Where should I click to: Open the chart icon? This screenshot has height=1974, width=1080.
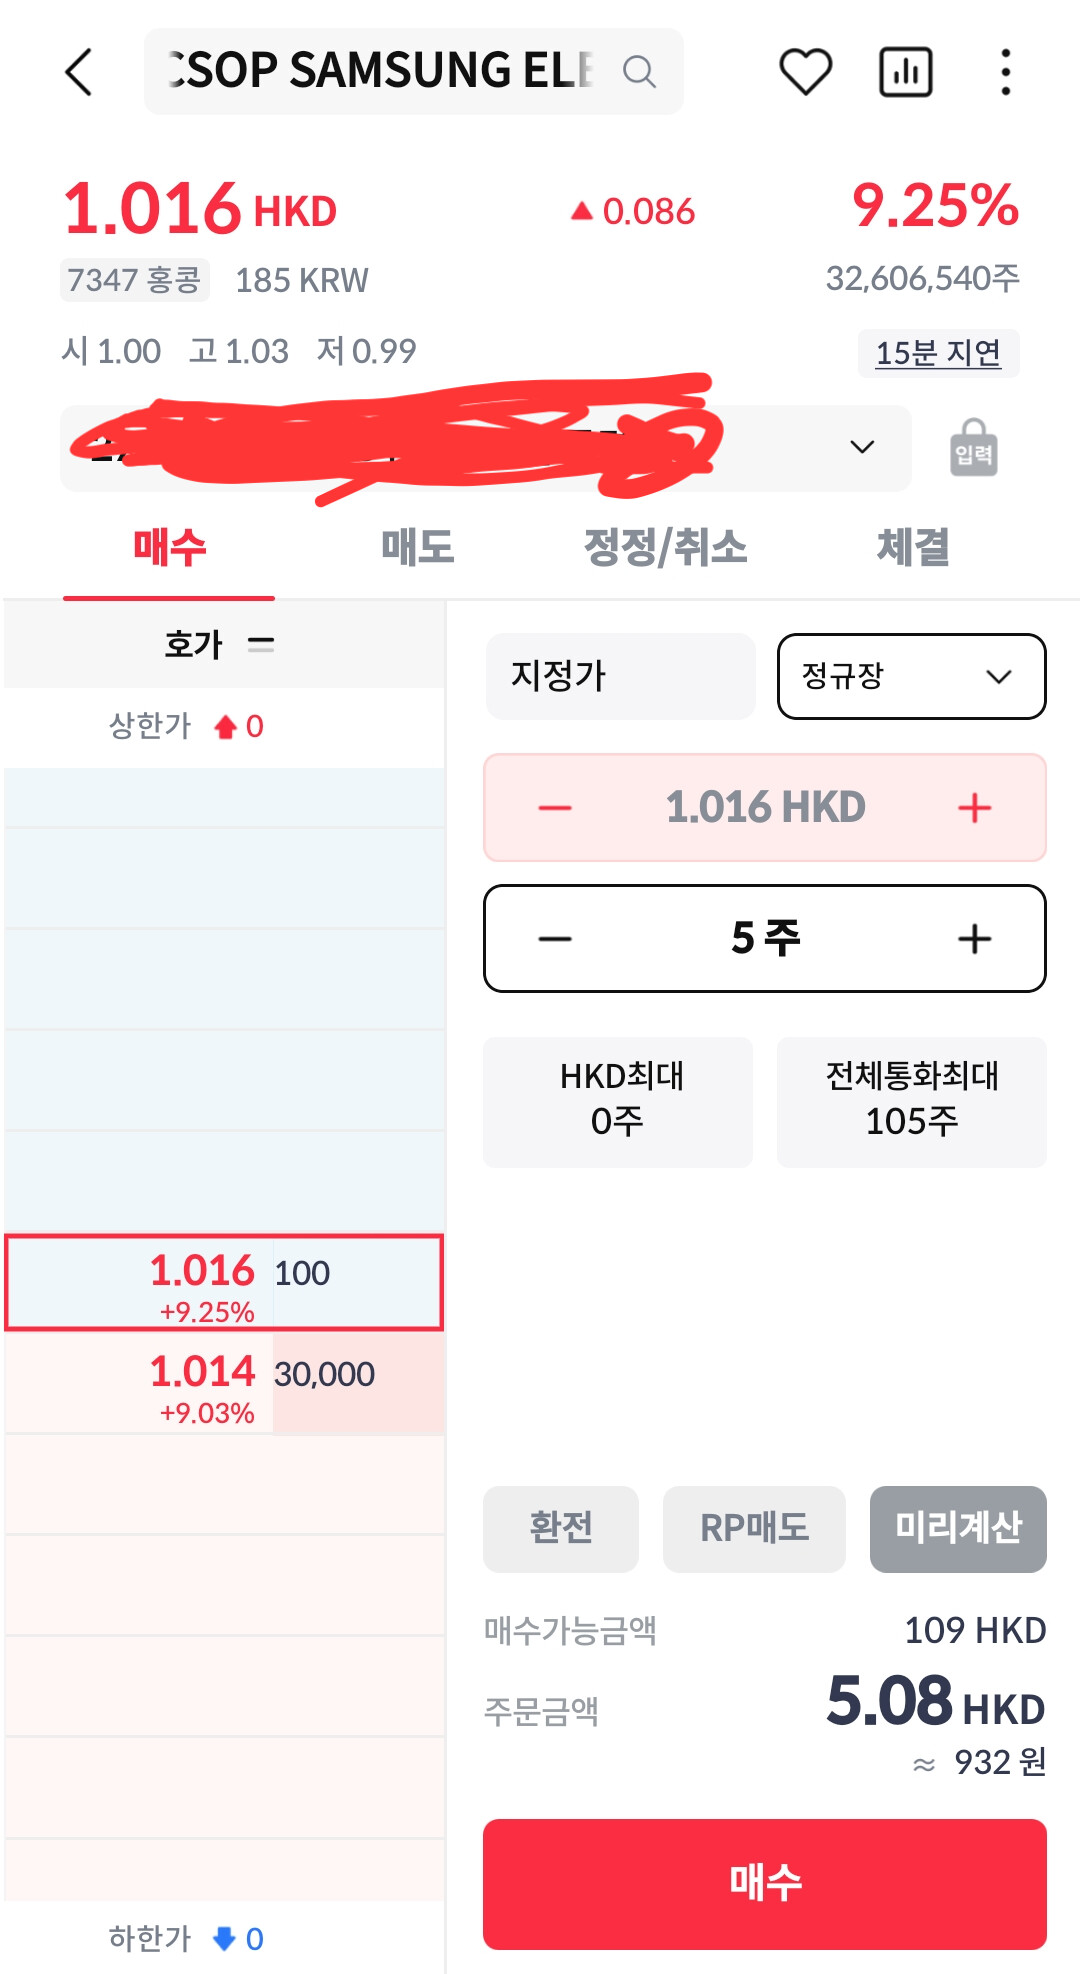906,72
